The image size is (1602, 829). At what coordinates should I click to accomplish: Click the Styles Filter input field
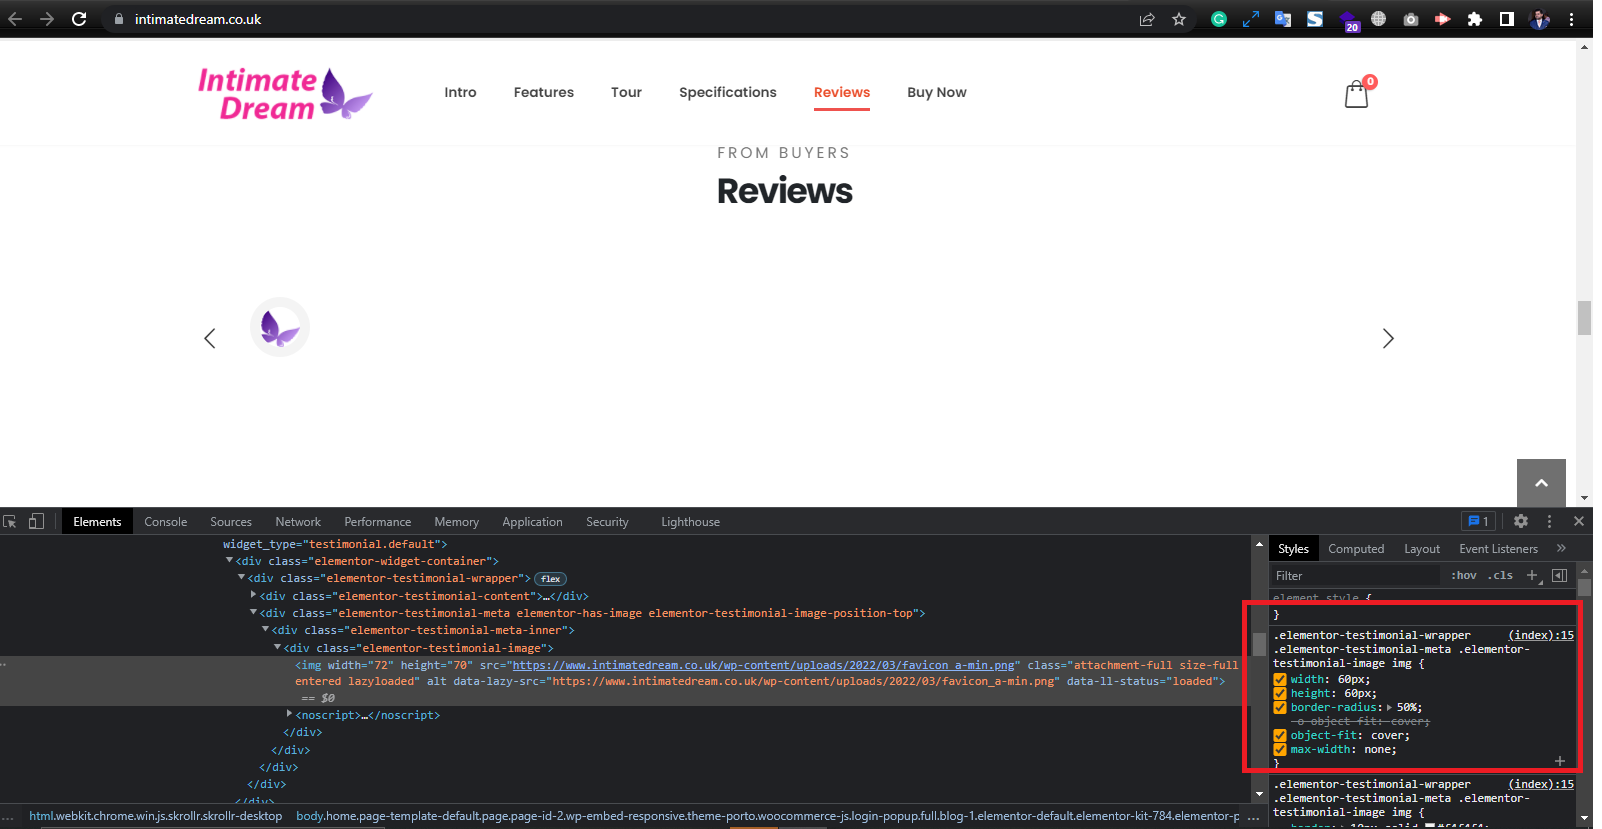[x=1355, y=576]
